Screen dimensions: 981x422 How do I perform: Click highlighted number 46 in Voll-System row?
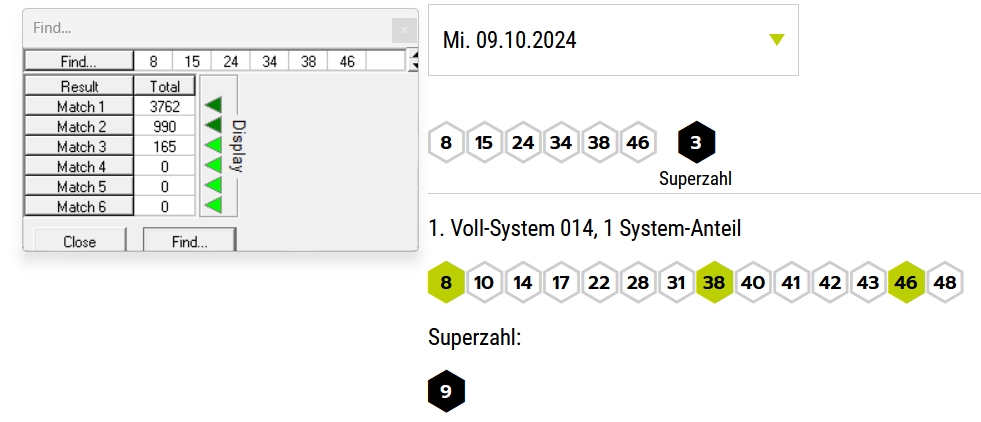pyautogui.click(x=906, y=283)
